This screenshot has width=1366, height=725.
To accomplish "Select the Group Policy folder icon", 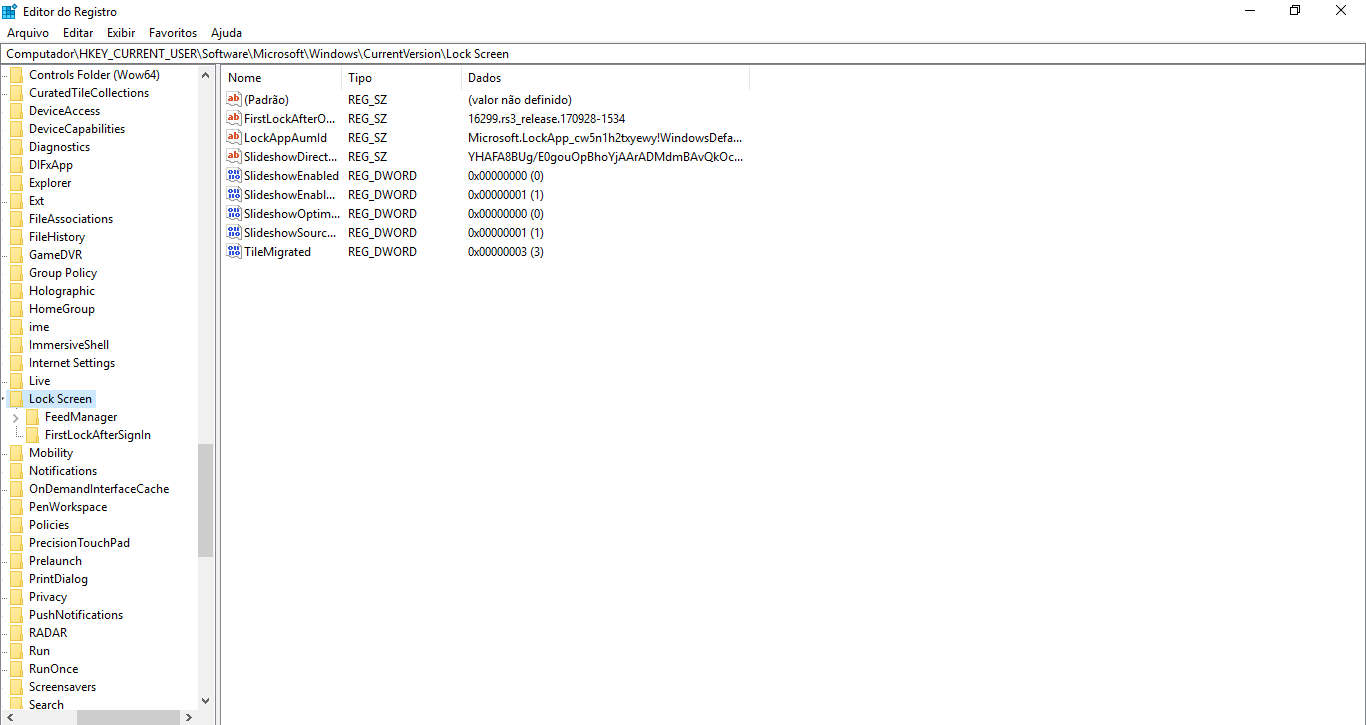I will click(x=16, y=273).
